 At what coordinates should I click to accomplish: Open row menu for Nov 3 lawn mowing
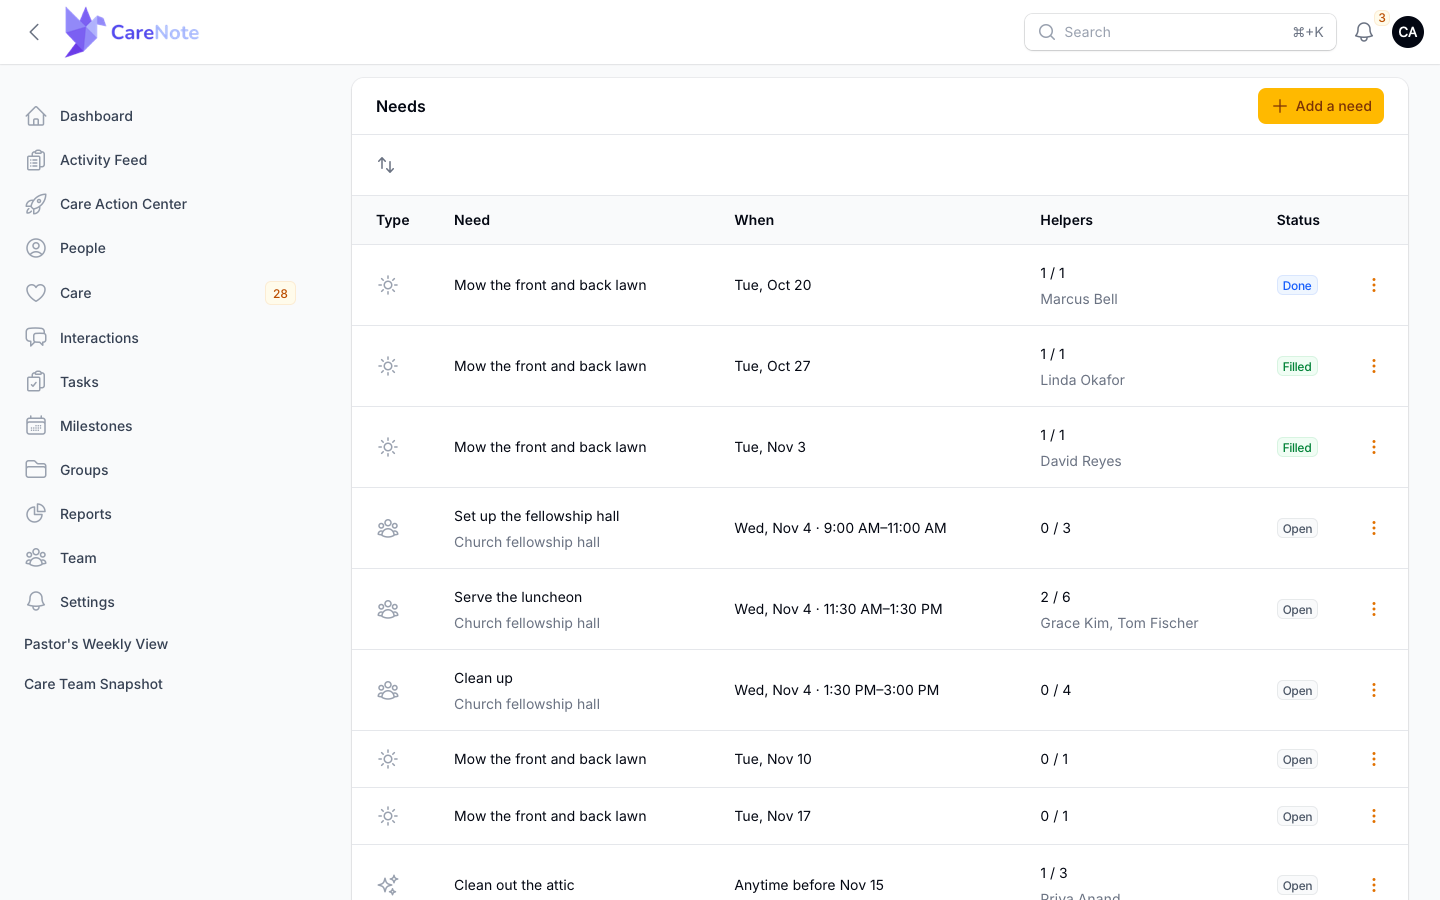(1374, 447)
